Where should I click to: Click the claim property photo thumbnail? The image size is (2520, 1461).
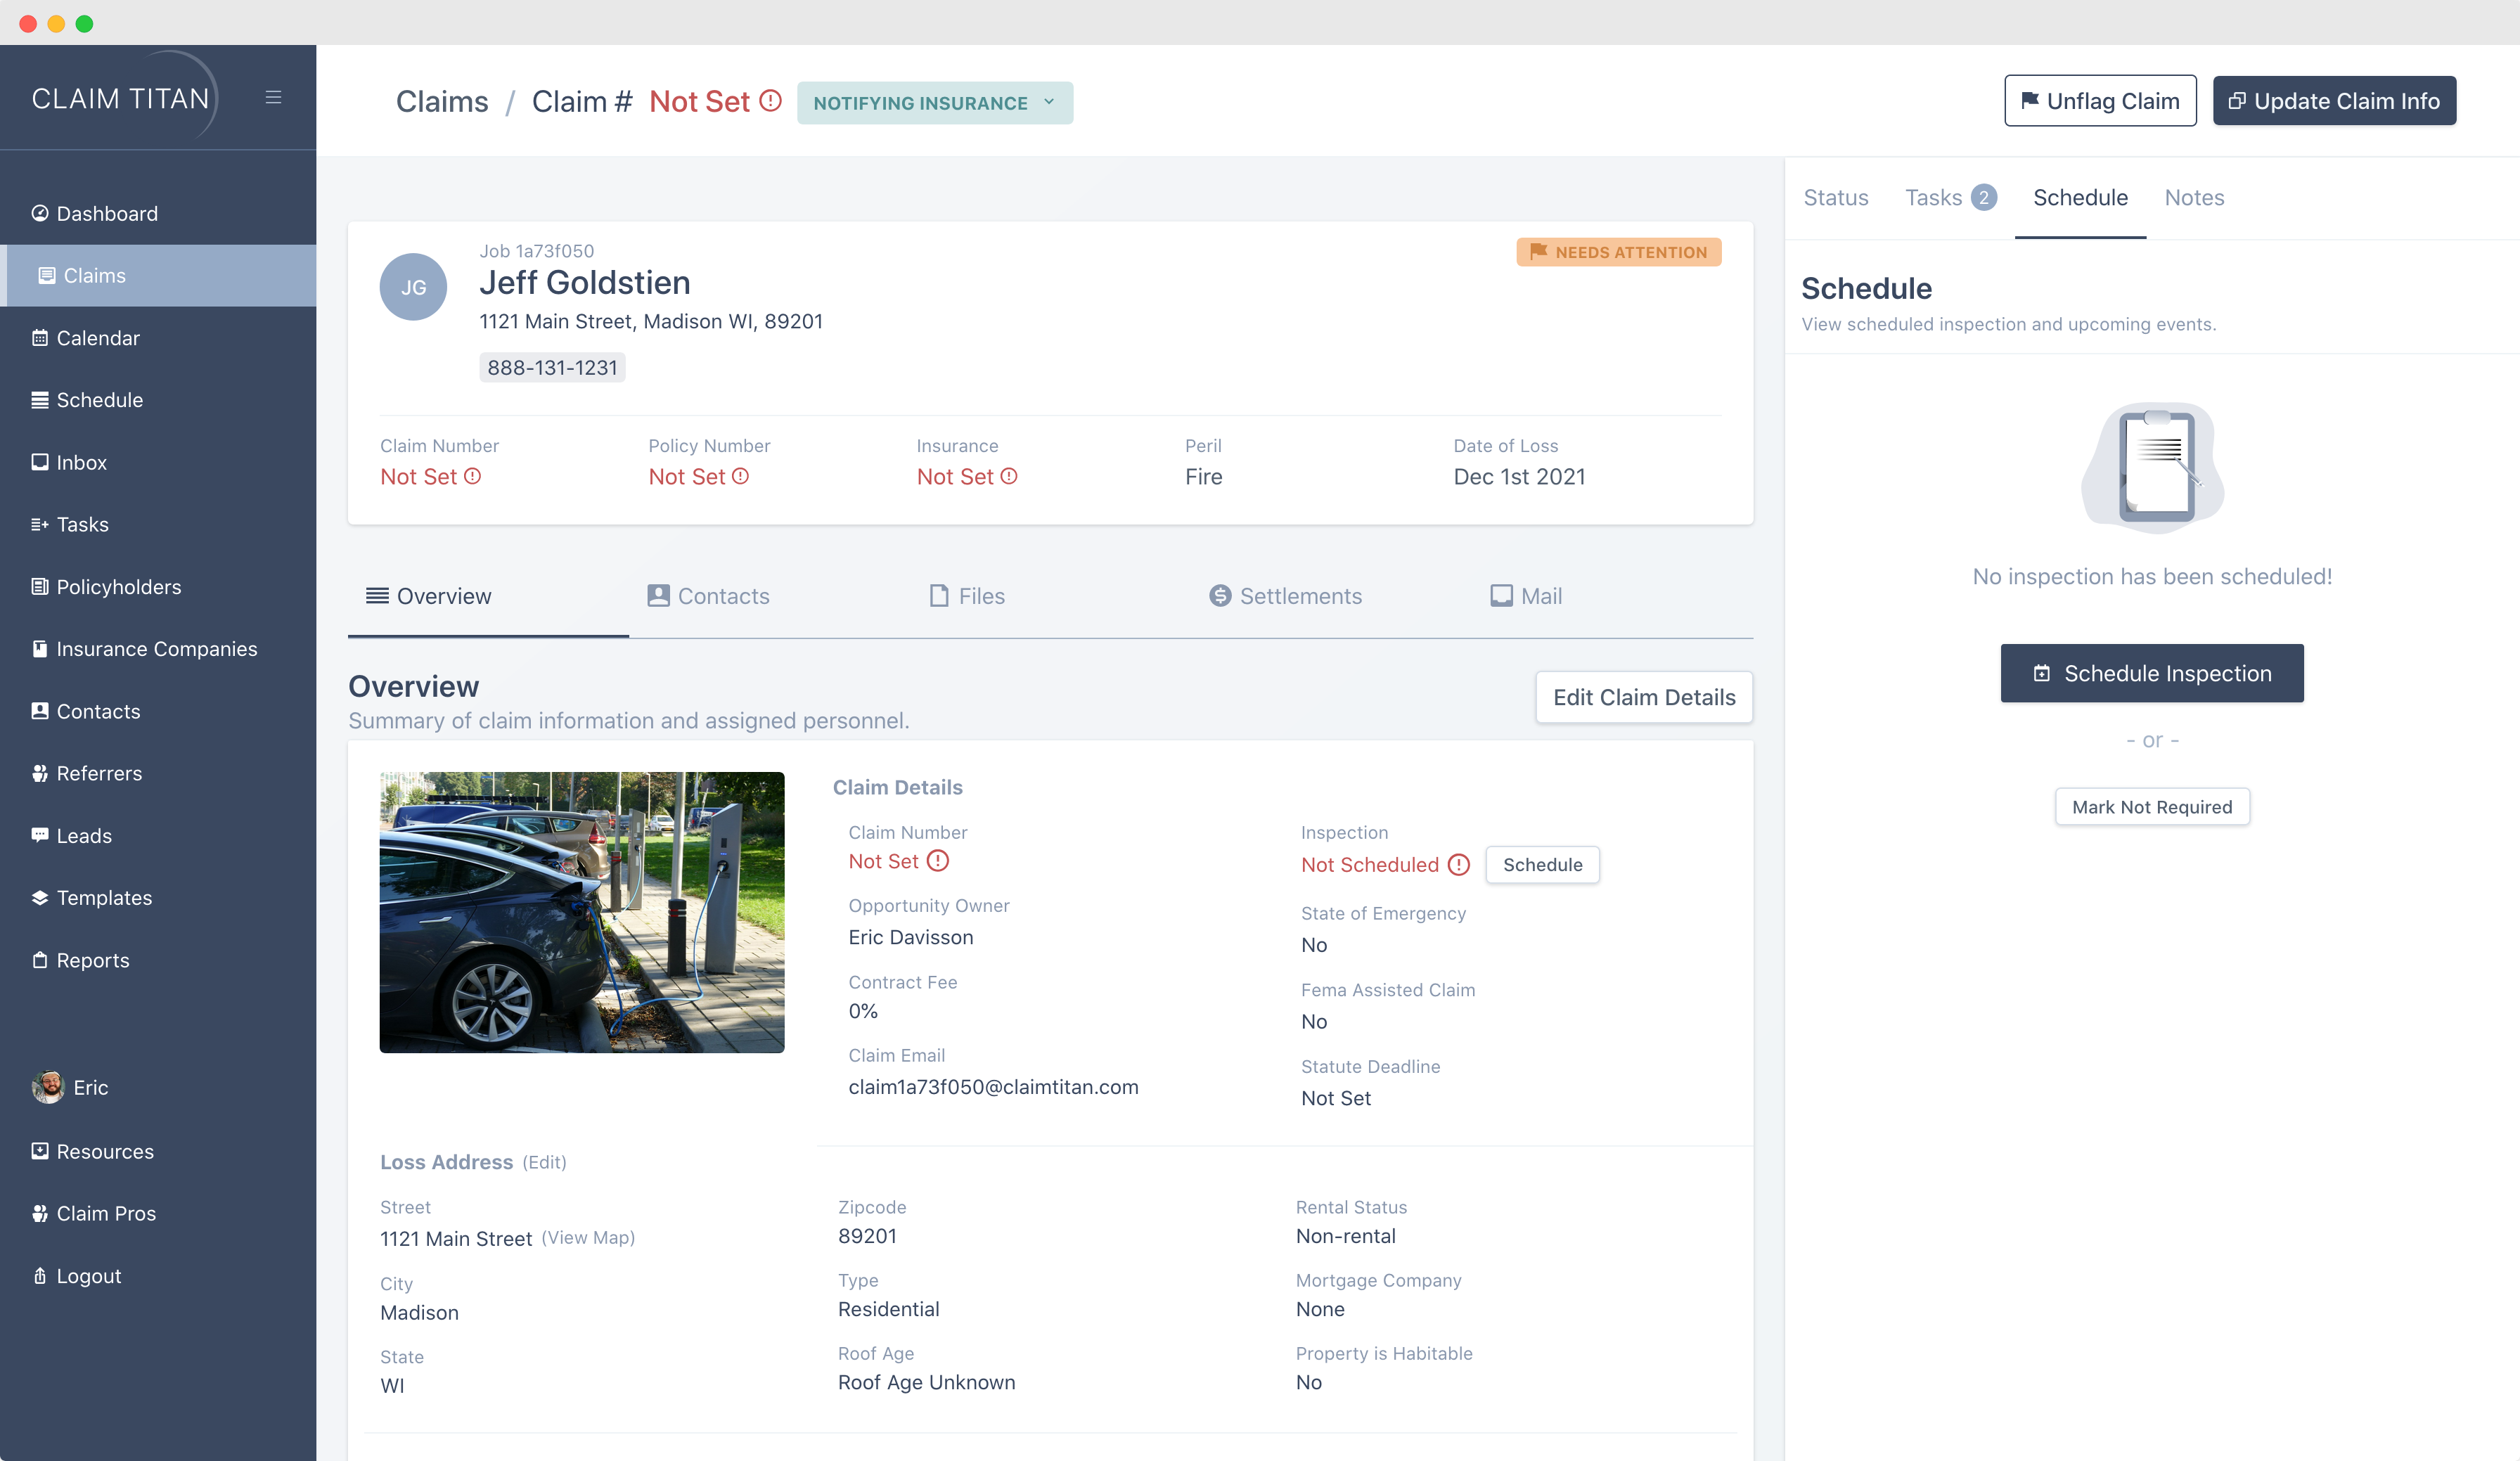click(581, 913)
